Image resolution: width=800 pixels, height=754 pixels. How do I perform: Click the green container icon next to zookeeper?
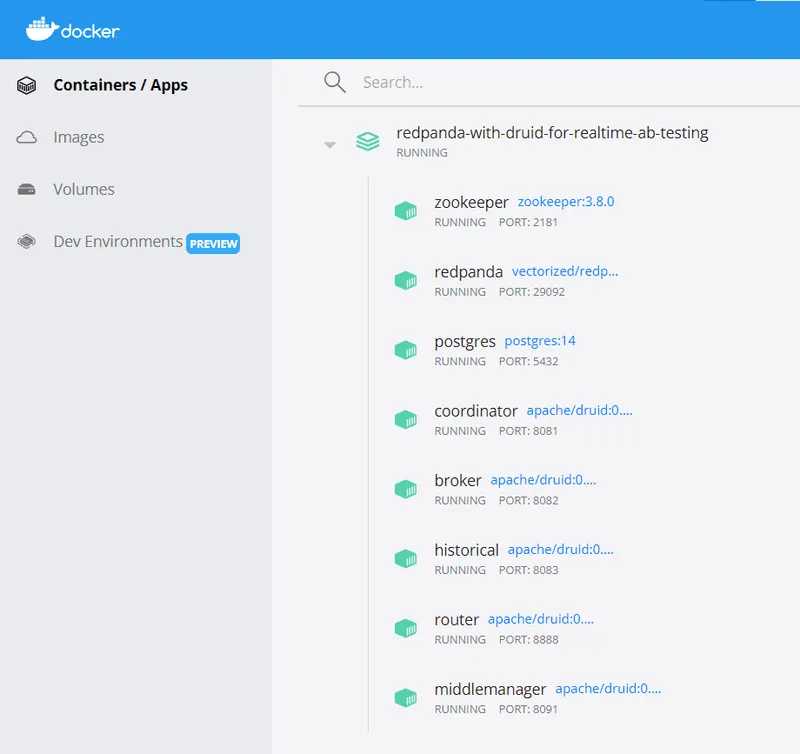click(406, 210)
